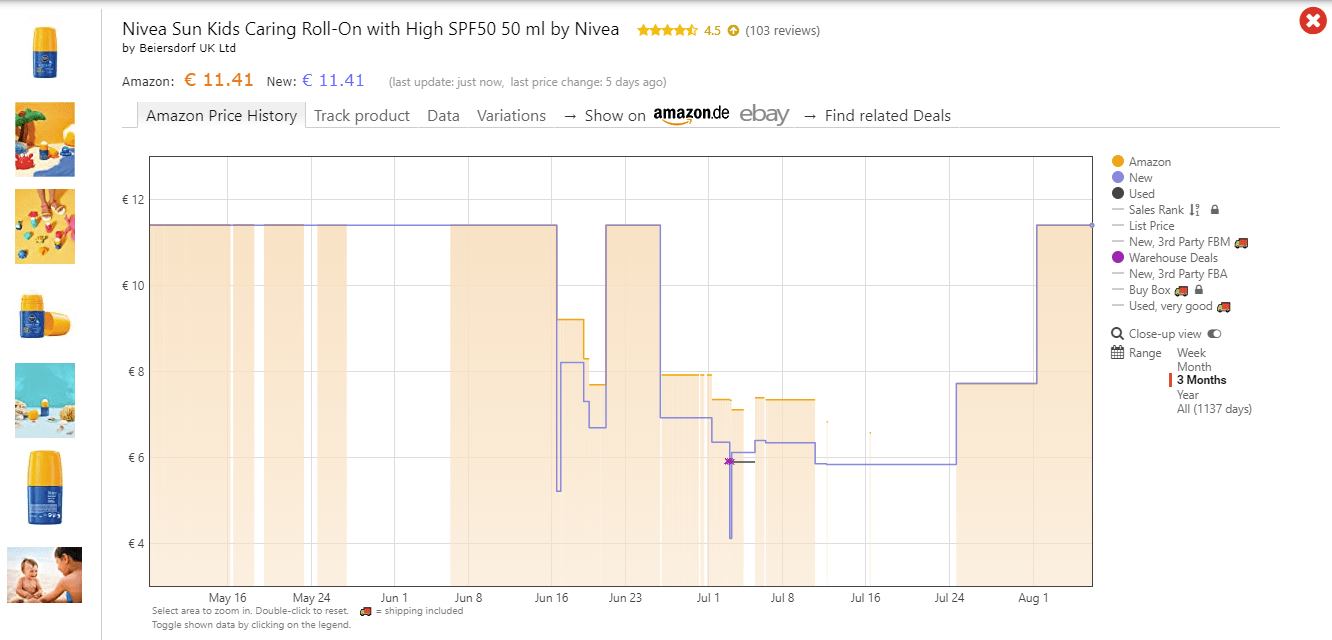
Task: Close the price history overlay
Action: (x=1312, y=20)
